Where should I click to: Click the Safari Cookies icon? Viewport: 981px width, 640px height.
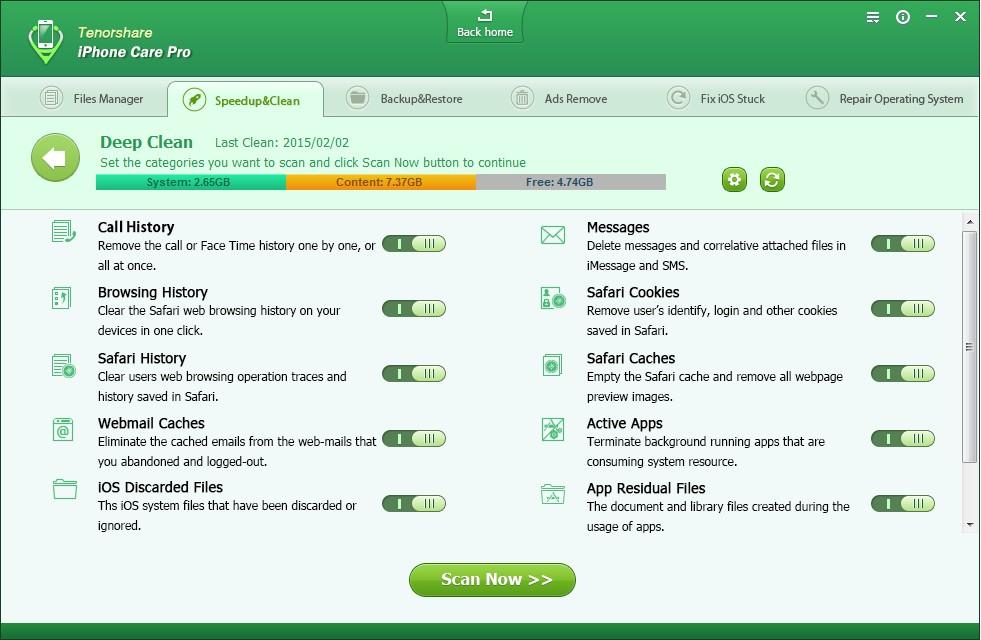click(553, 298)
